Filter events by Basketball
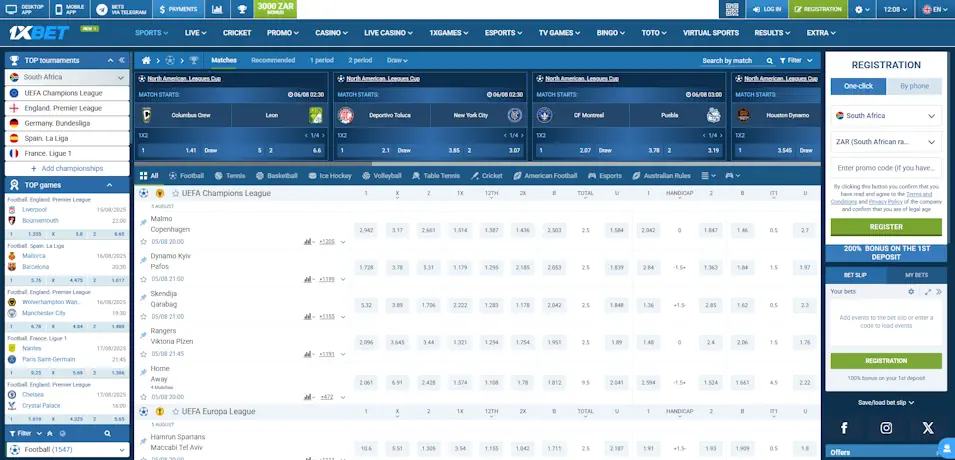The height and width of the screenshot is (460, 955). [x=277, y=175]
